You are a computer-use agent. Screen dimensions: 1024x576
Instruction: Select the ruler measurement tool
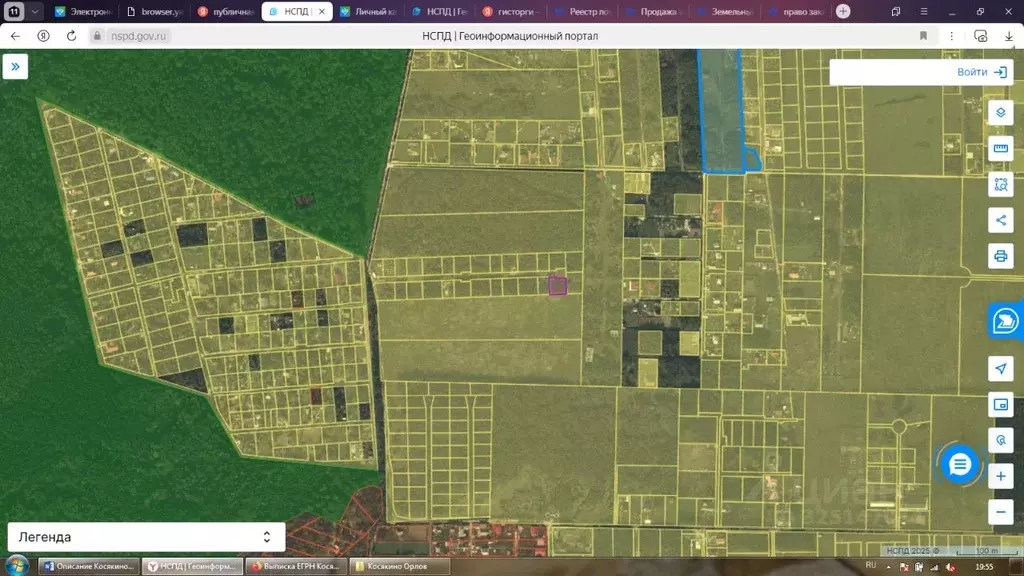(1000, 149)
